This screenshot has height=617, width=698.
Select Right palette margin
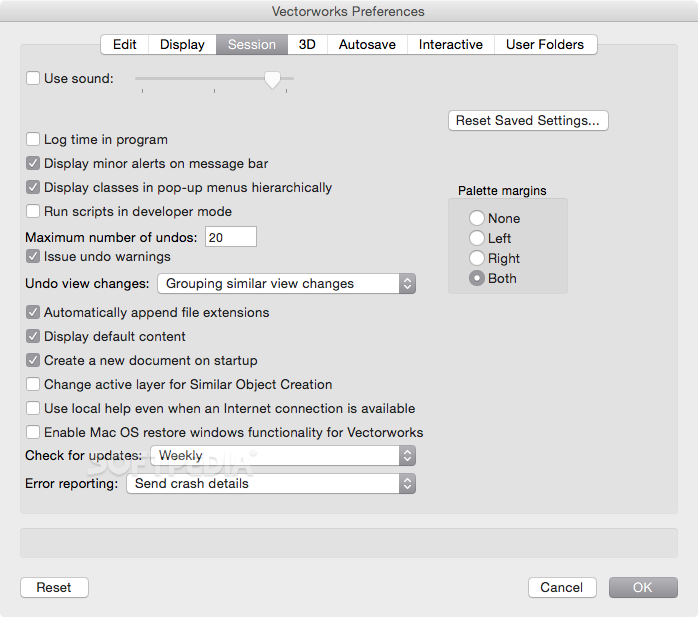[477, 258]
